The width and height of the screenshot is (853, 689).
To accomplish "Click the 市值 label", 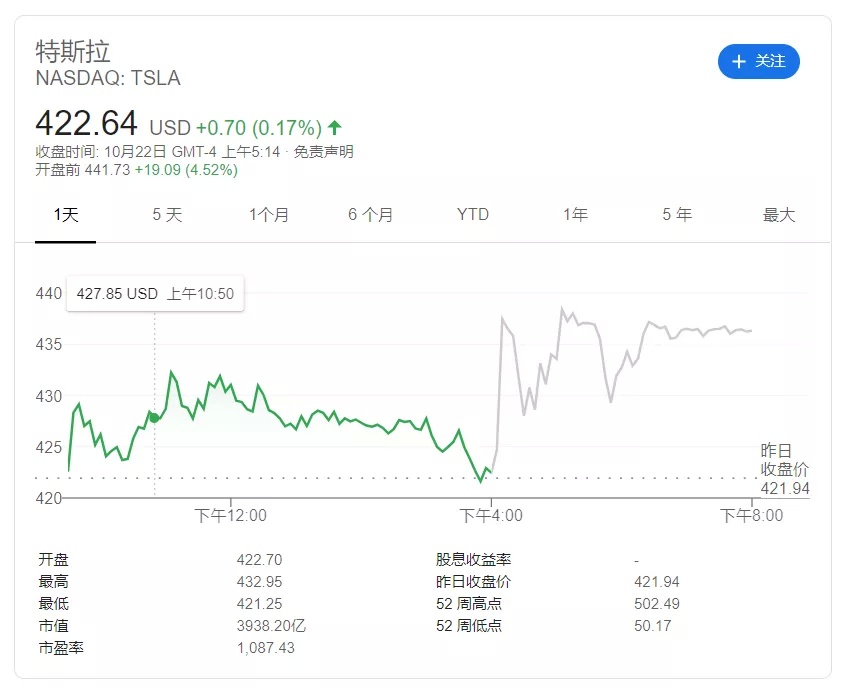I will coord(53,626).
